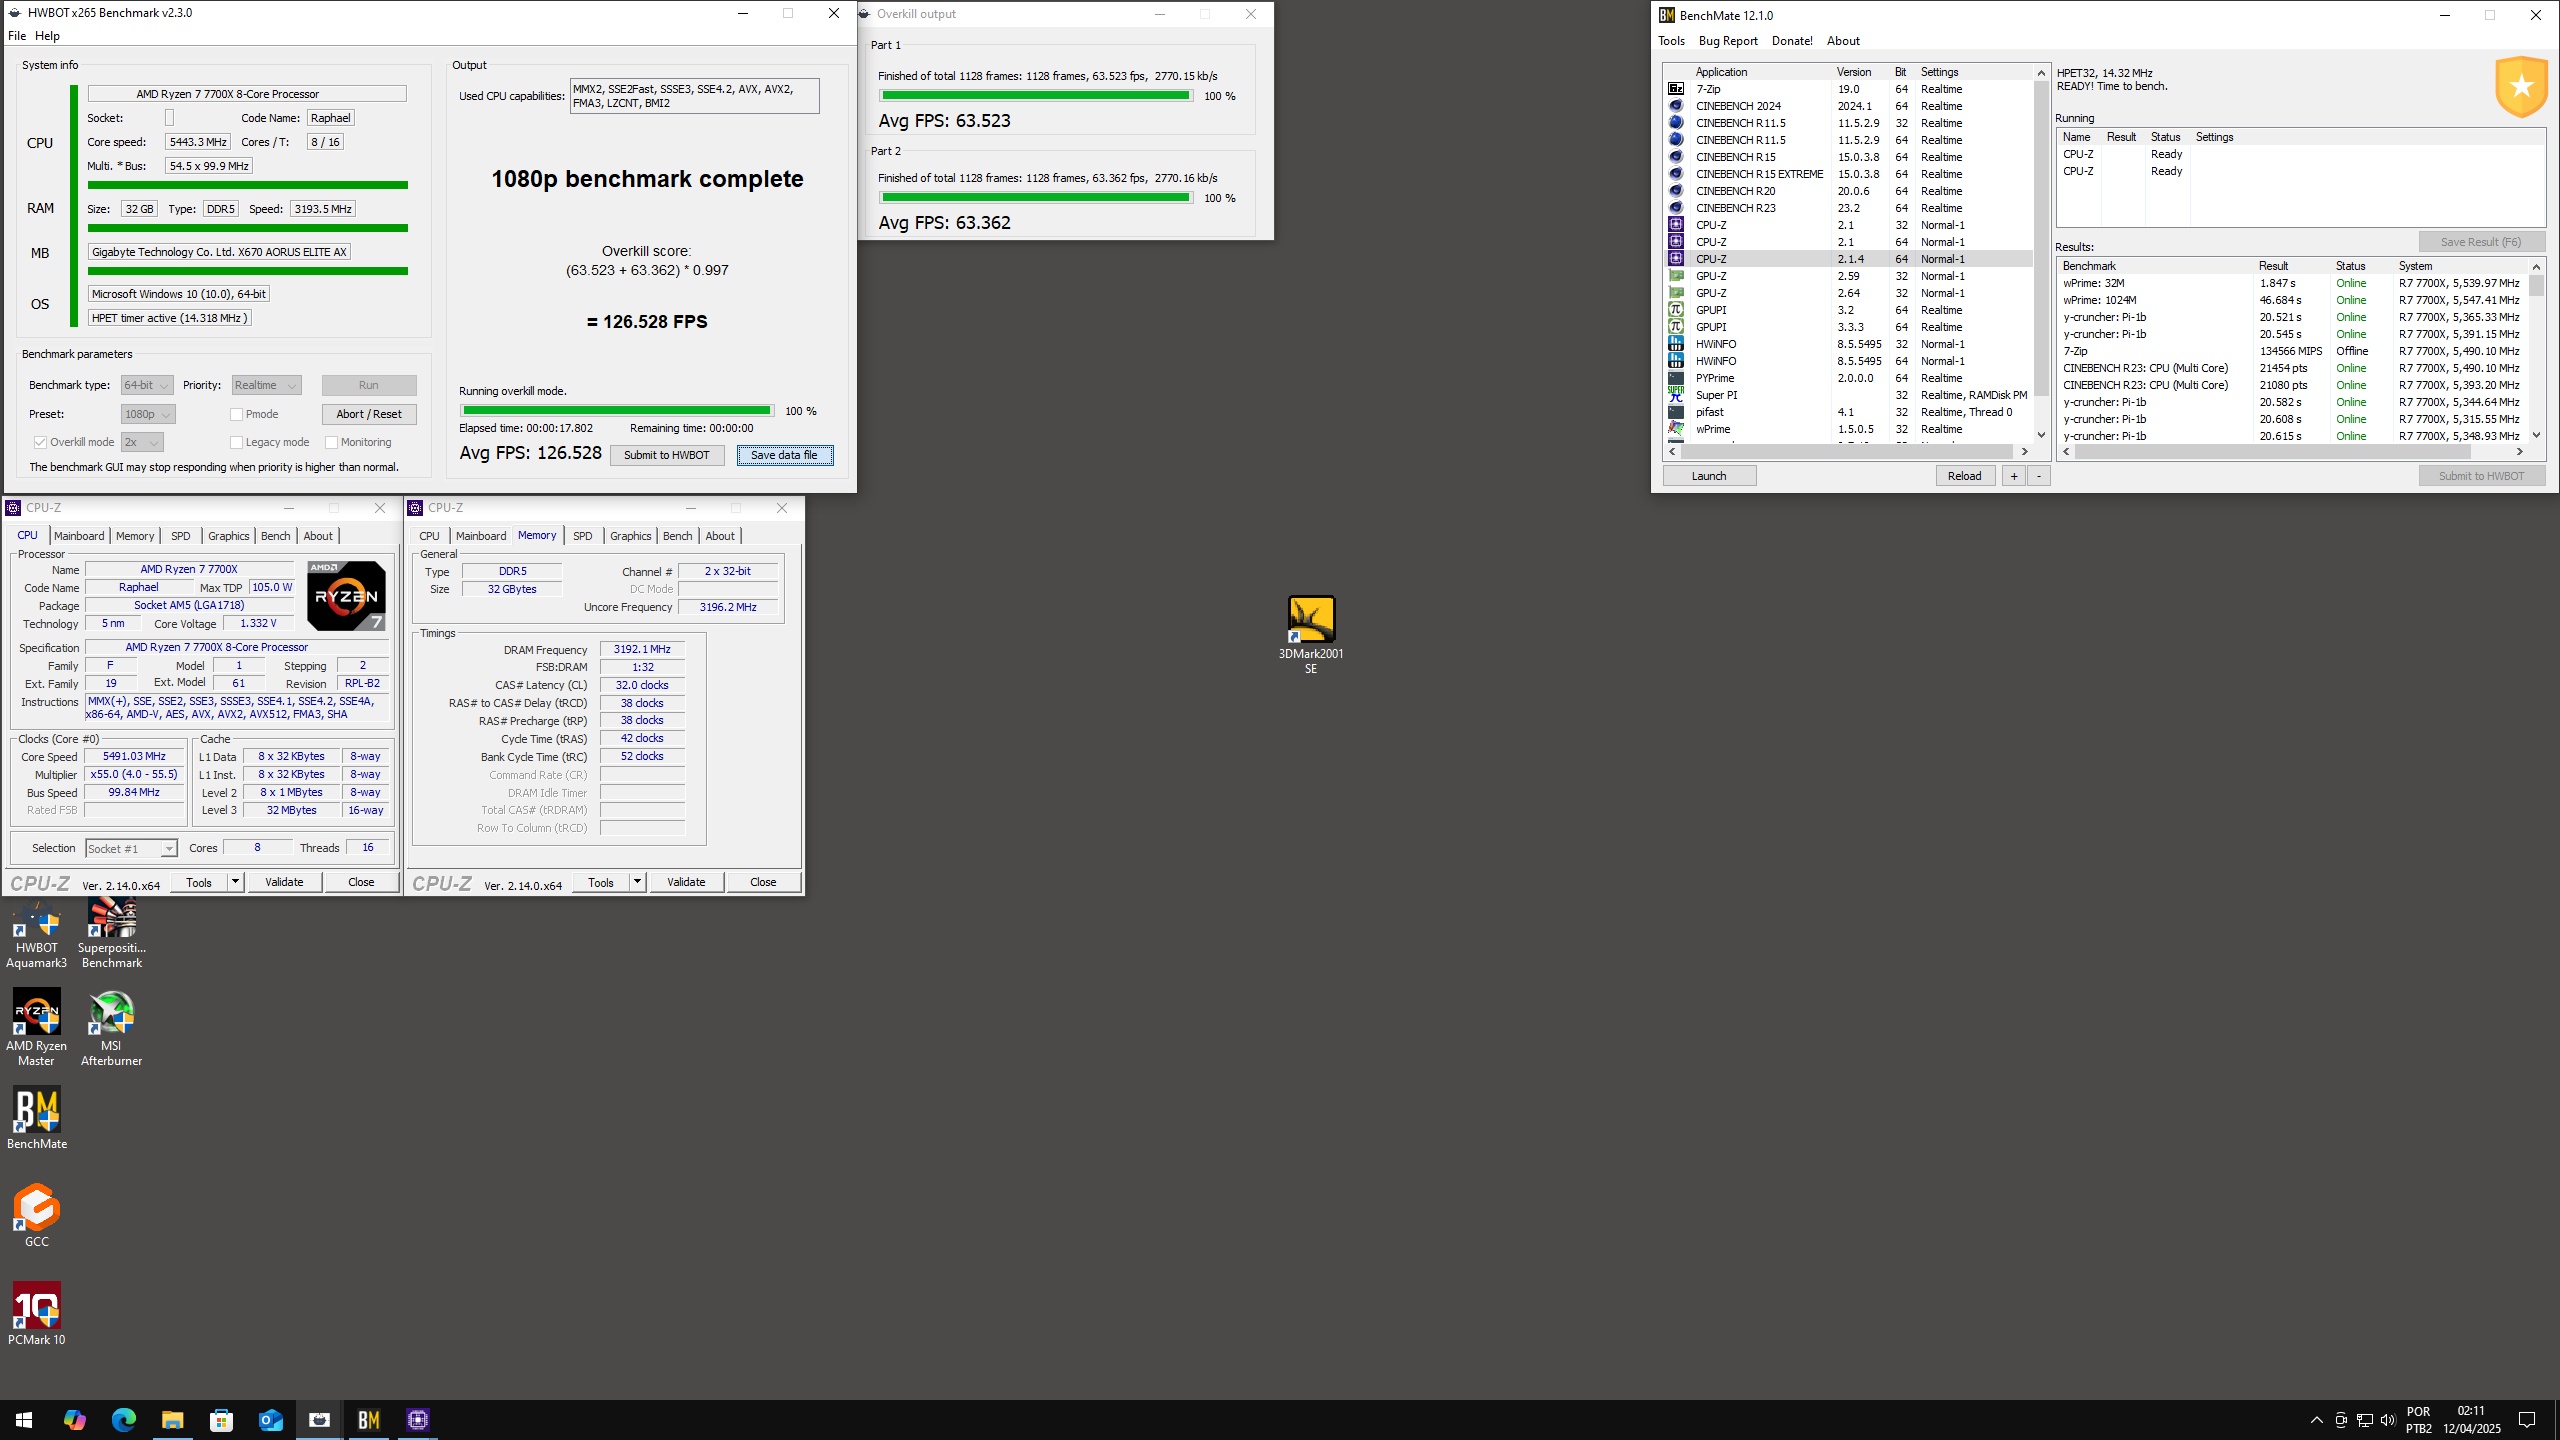Screen dimensions: 2560x1440
Task: Open the GCC desktop icon
Action: (37, 1215)
